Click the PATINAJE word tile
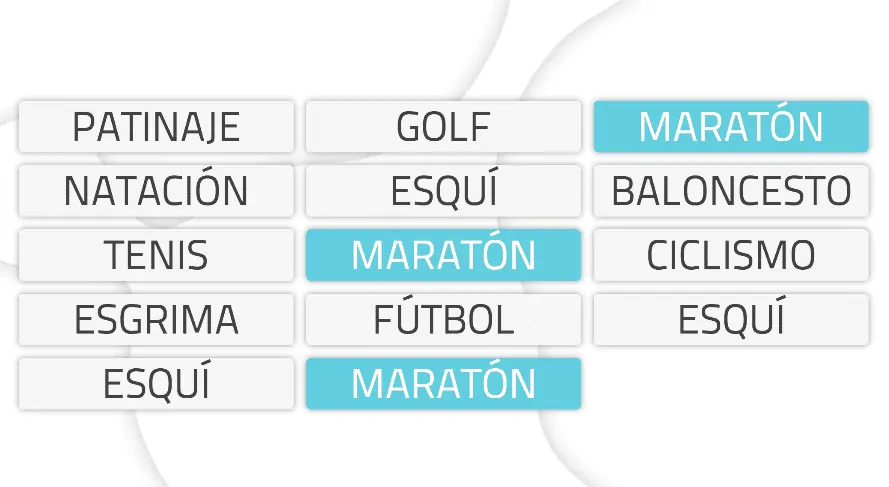 (156, 127)
